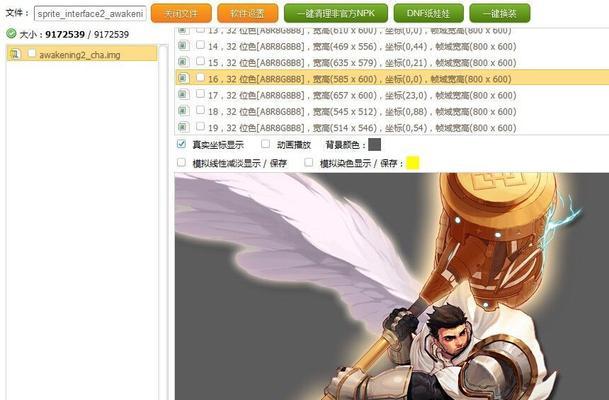Tick the checkbox for frame 17
The width and height of the screenshot is (609, 400).
point(200,94)
